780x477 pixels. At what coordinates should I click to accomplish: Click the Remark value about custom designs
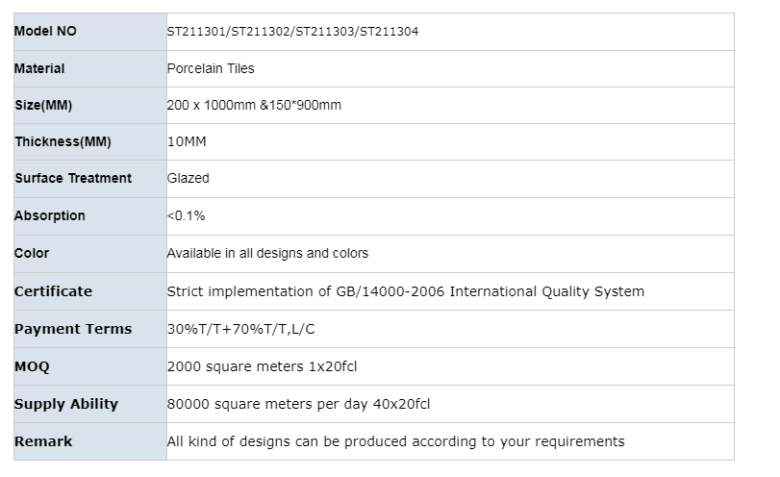[x=395, y=441]
